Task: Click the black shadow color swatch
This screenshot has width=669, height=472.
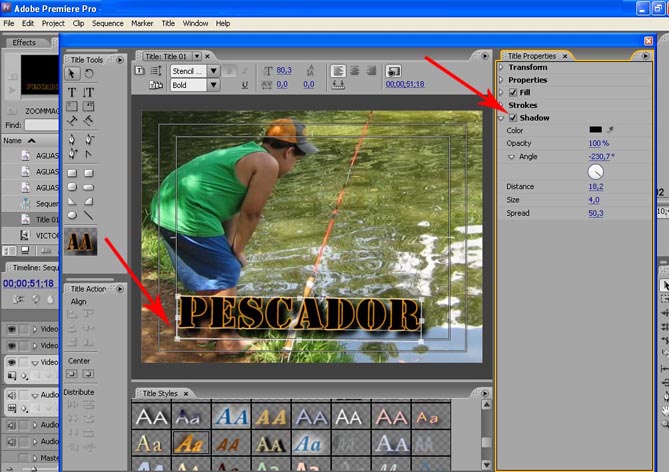Action: point(595,130)
